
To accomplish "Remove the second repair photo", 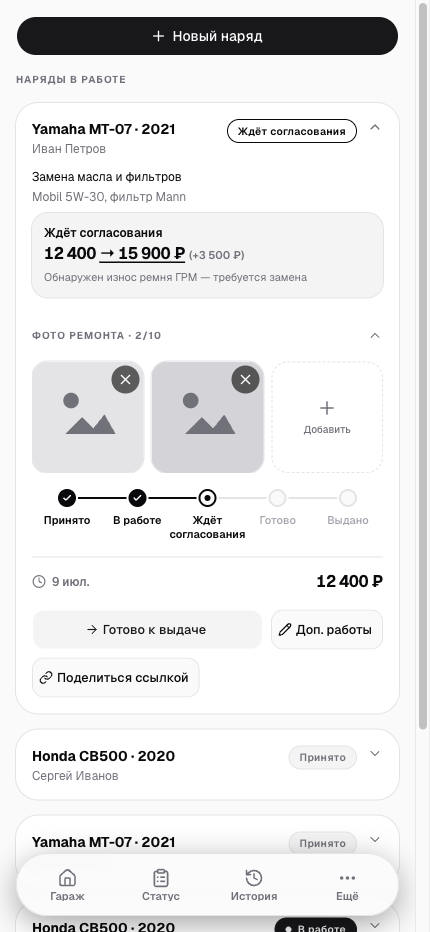I will click(x=245, y=379).
